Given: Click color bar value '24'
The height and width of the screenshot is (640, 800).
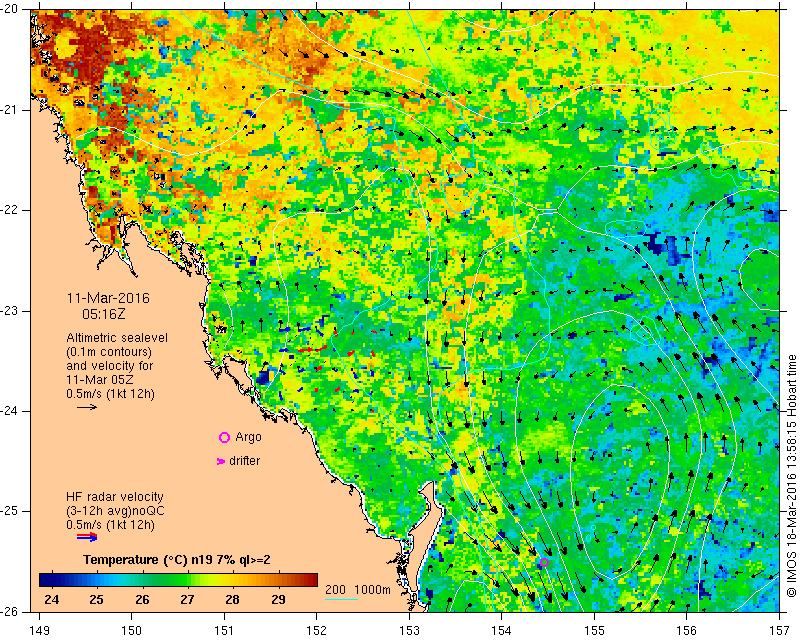Looking at the screenshot, I should (x=52, y=600).
